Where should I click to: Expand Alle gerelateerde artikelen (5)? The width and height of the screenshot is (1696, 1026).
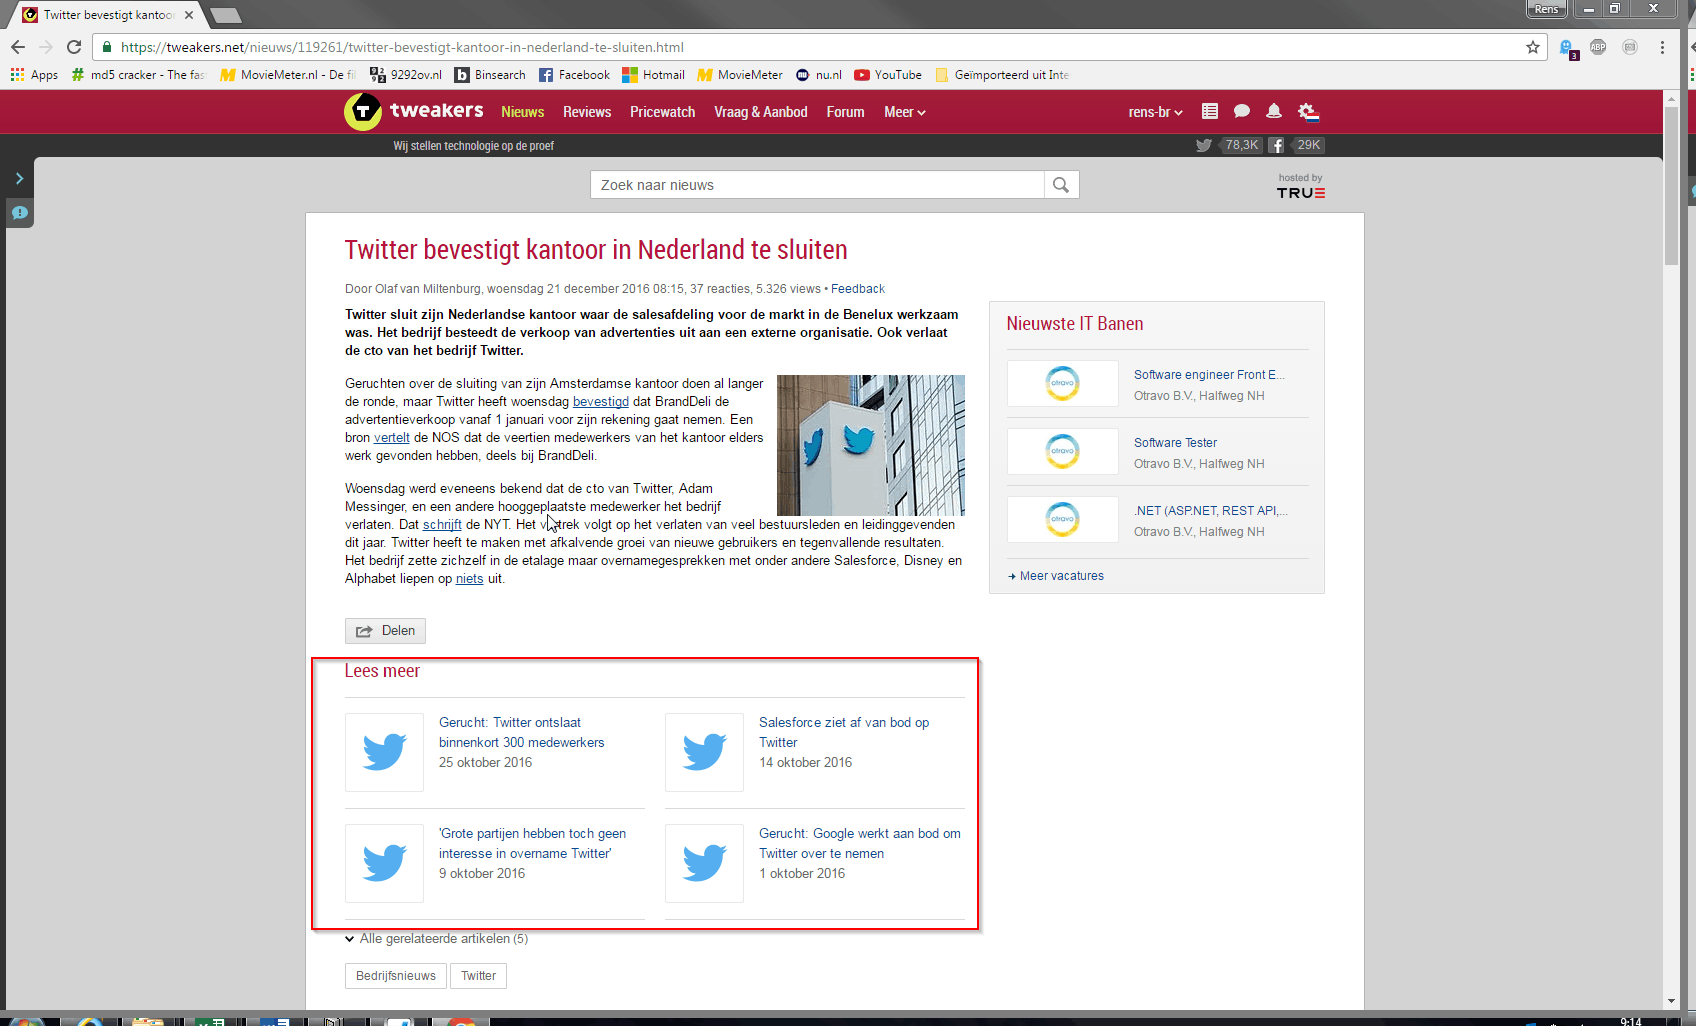pos(436,939)
